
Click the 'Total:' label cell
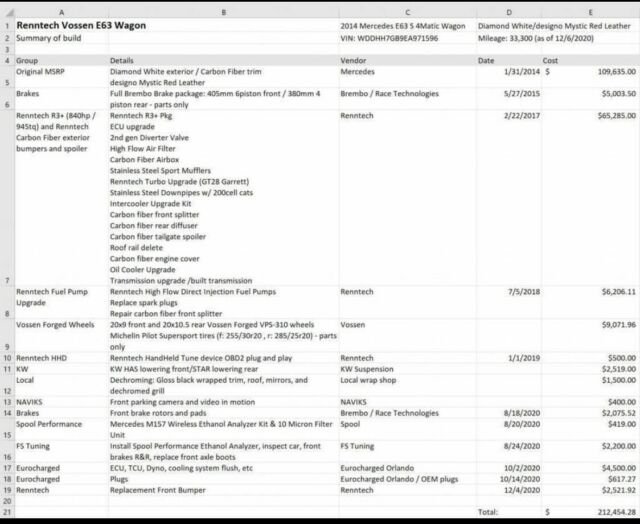tap(509, 512)
